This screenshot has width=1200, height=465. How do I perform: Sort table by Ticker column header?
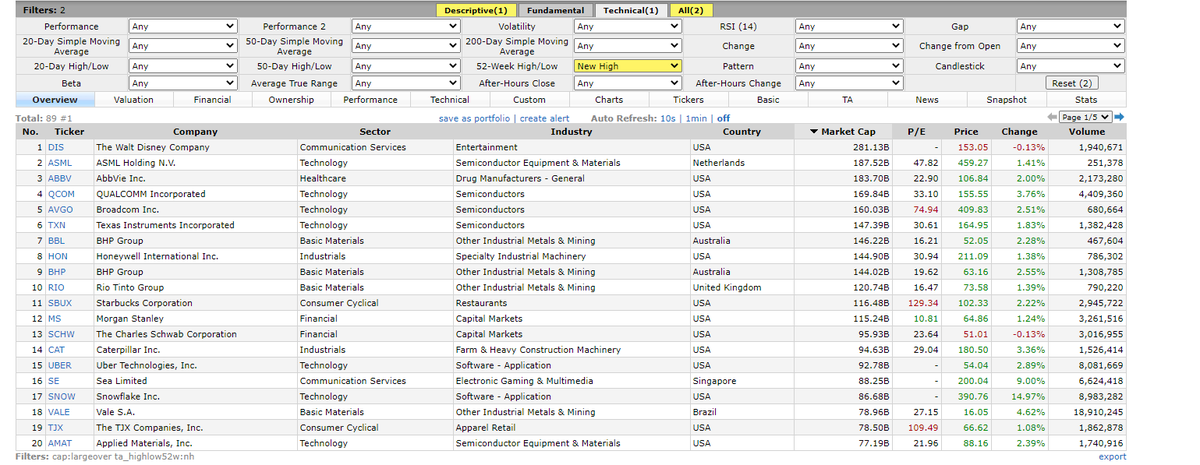(x=69, y=132)
